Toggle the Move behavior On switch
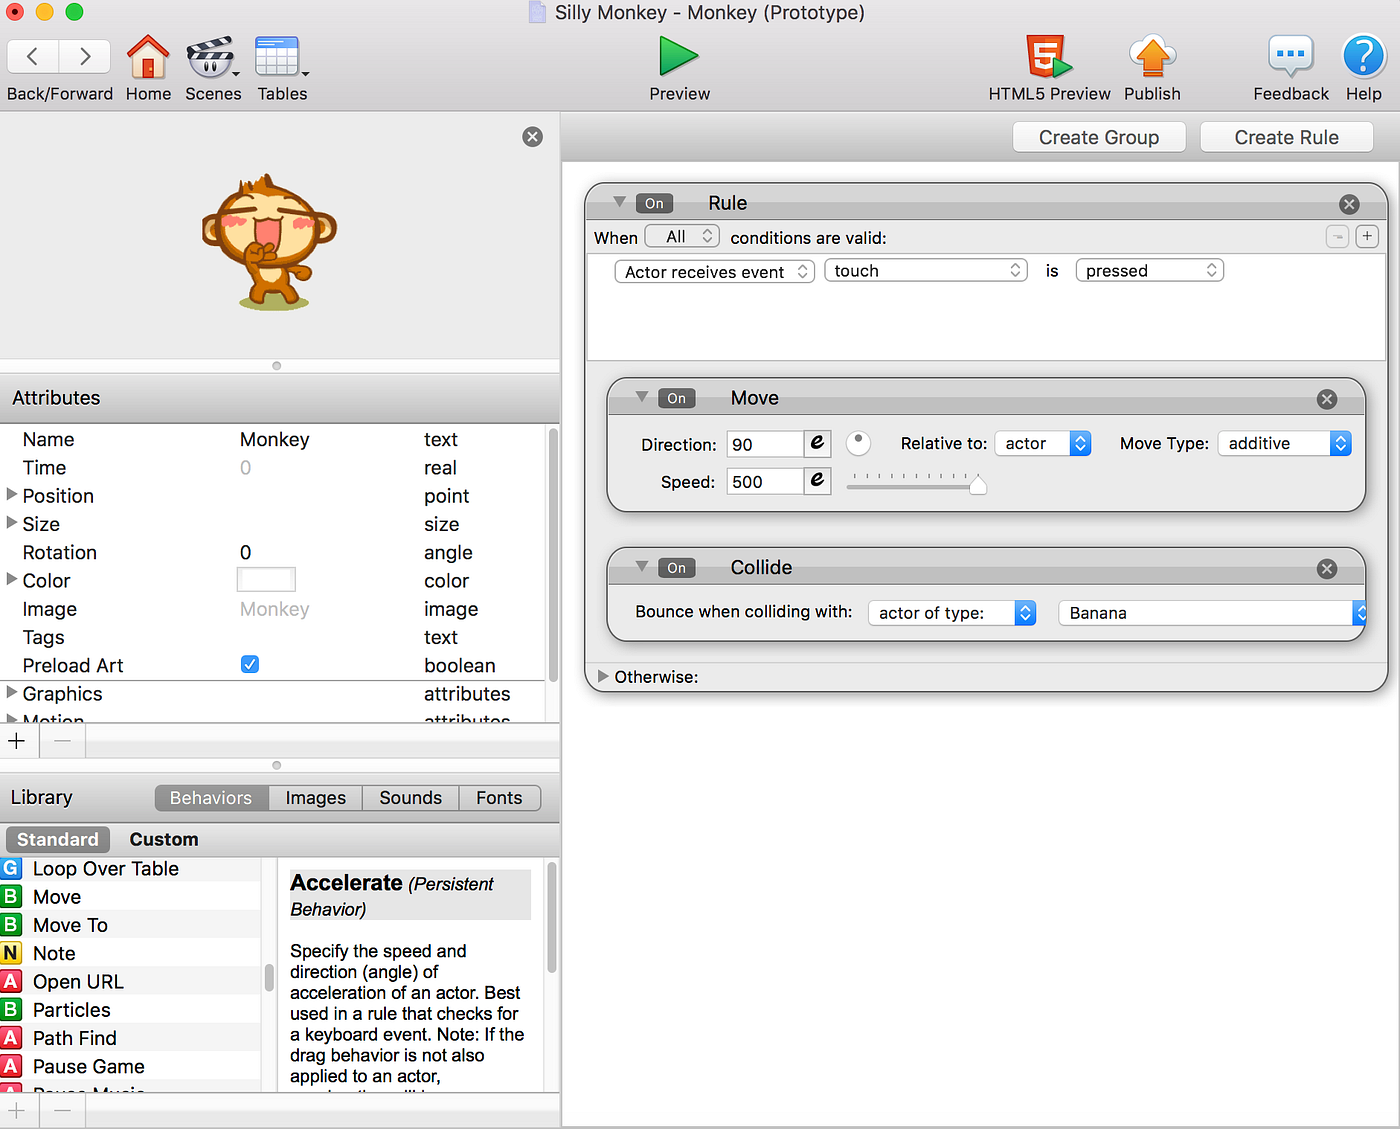 coord(676,399)
